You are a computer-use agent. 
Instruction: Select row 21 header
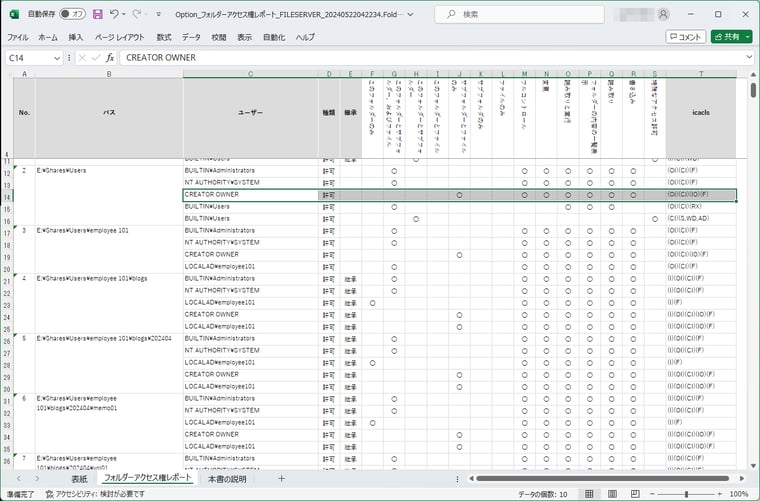[7, 281]
